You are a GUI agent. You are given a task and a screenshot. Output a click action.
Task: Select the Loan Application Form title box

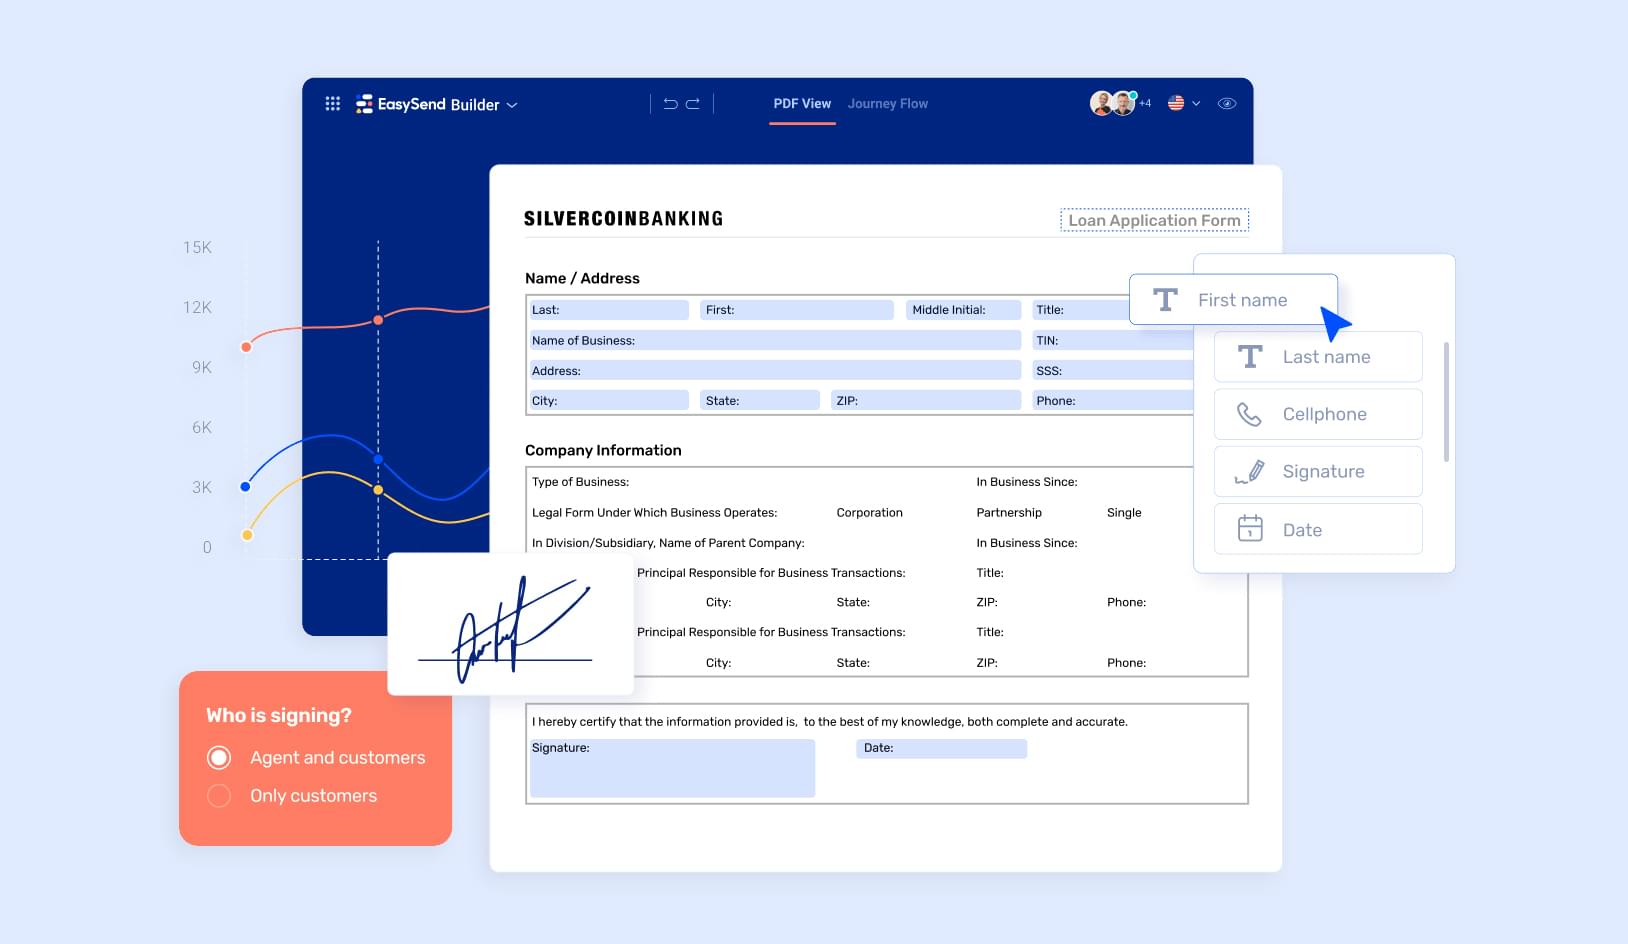point(1154,220)
